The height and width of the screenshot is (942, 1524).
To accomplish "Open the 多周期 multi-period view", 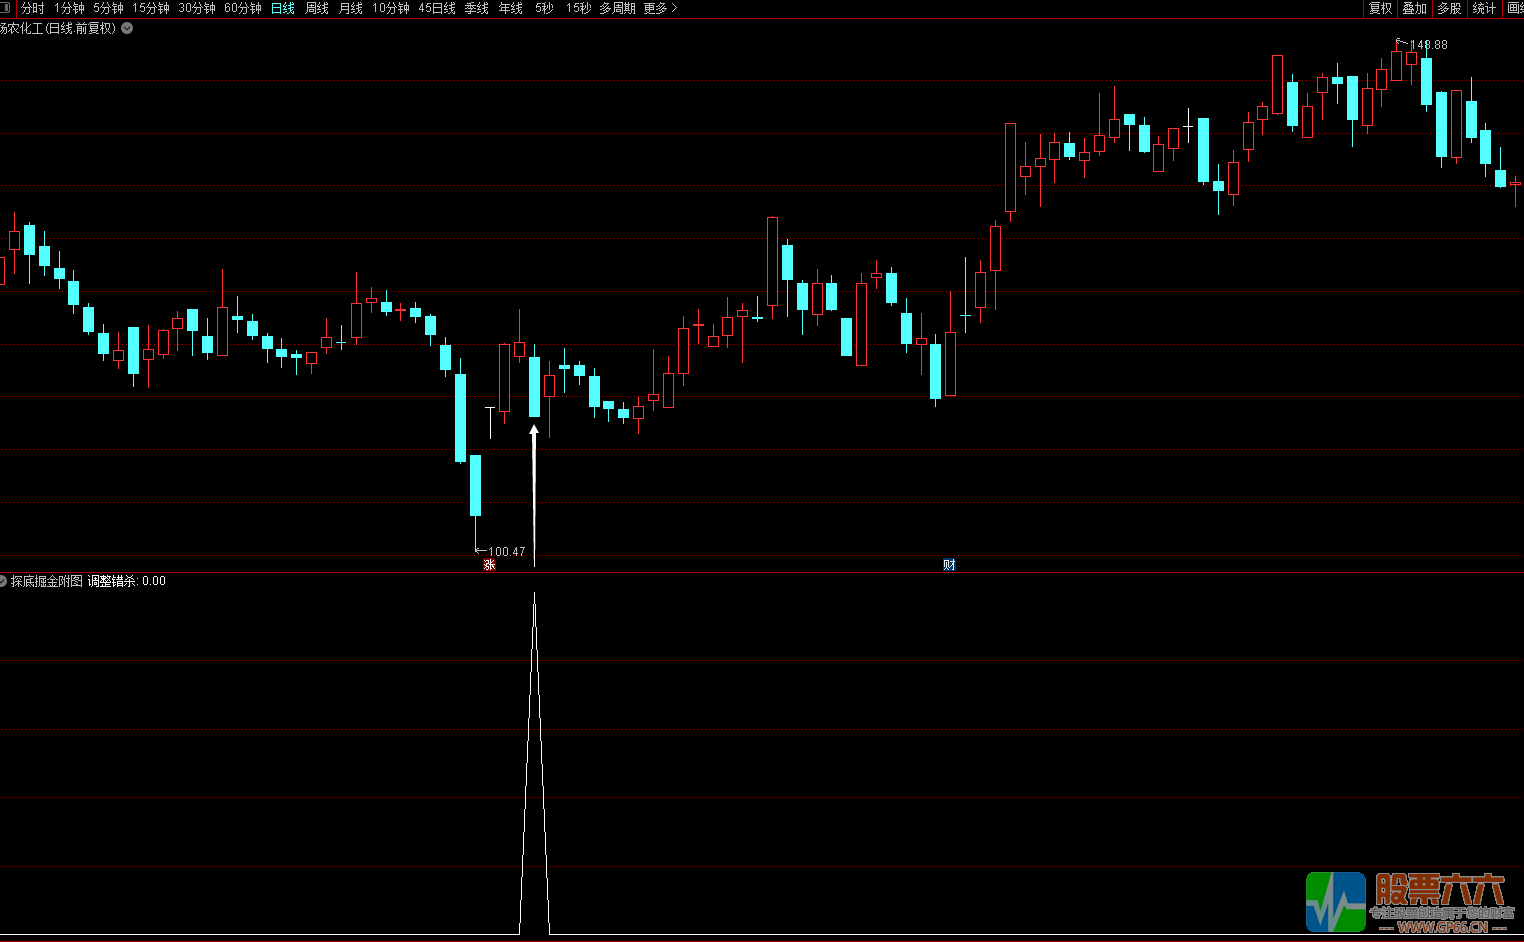I will pyautogui.click(x=617, y=8).
